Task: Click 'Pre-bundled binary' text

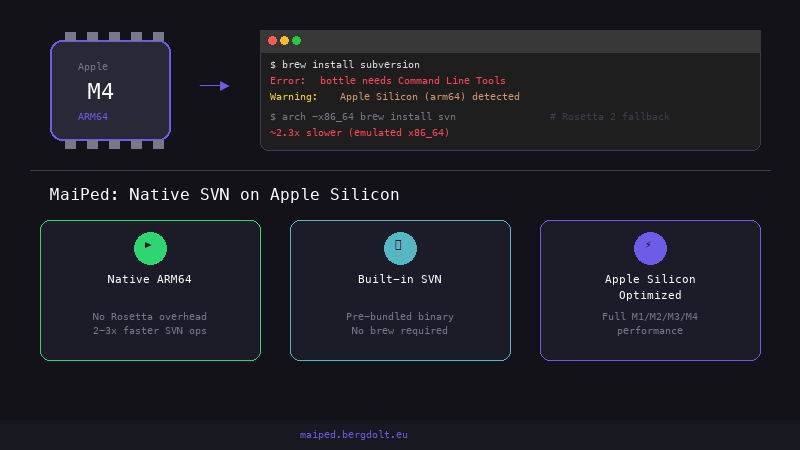Action: [400, 316]
